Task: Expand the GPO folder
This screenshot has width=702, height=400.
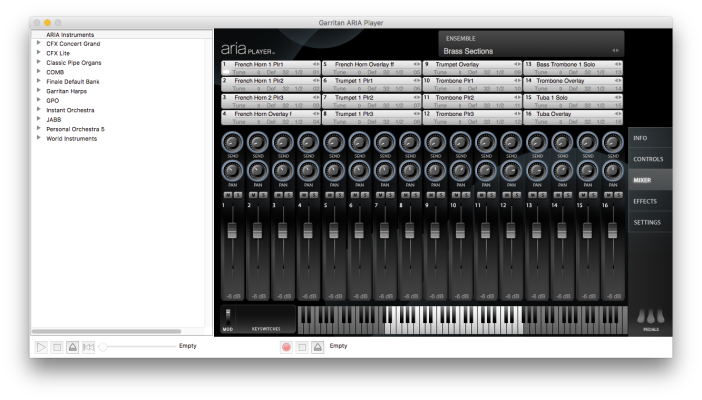Action: tap(39, 99)
